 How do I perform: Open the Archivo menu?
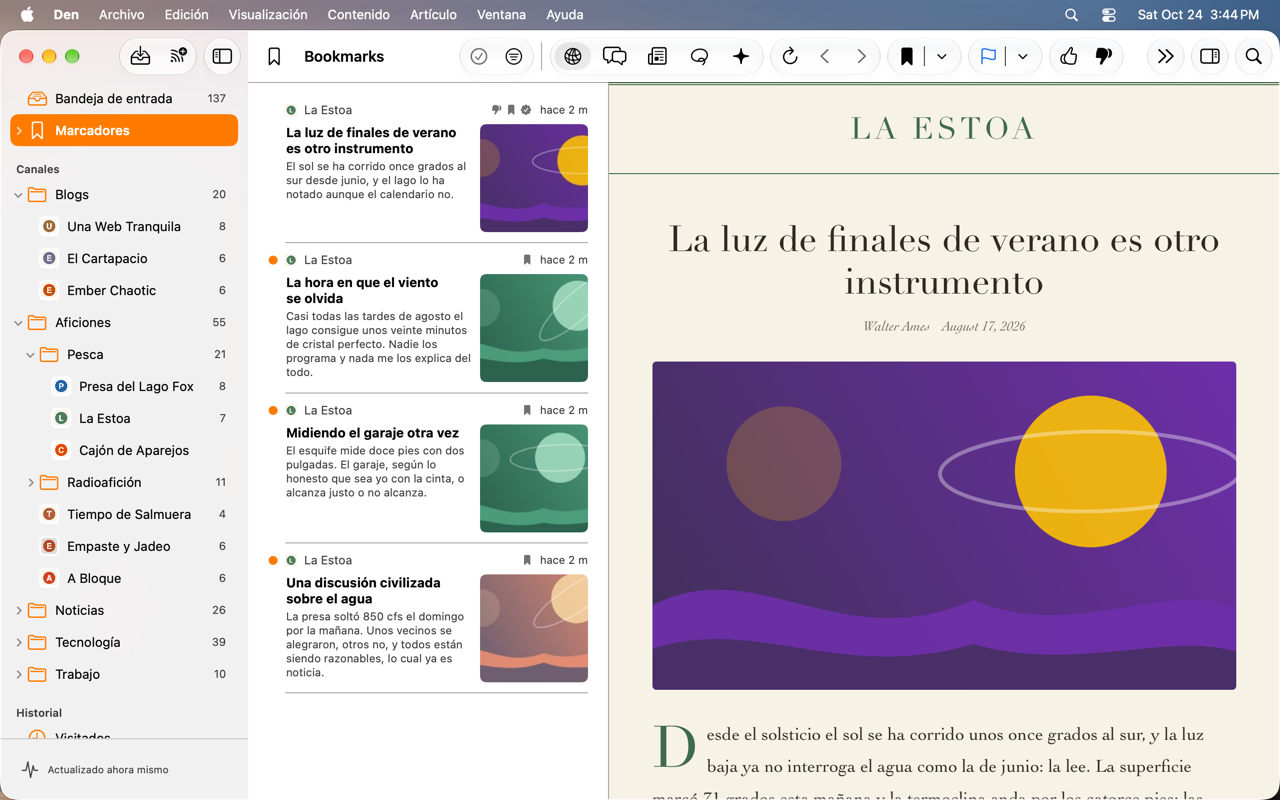[x=121, y=15]
